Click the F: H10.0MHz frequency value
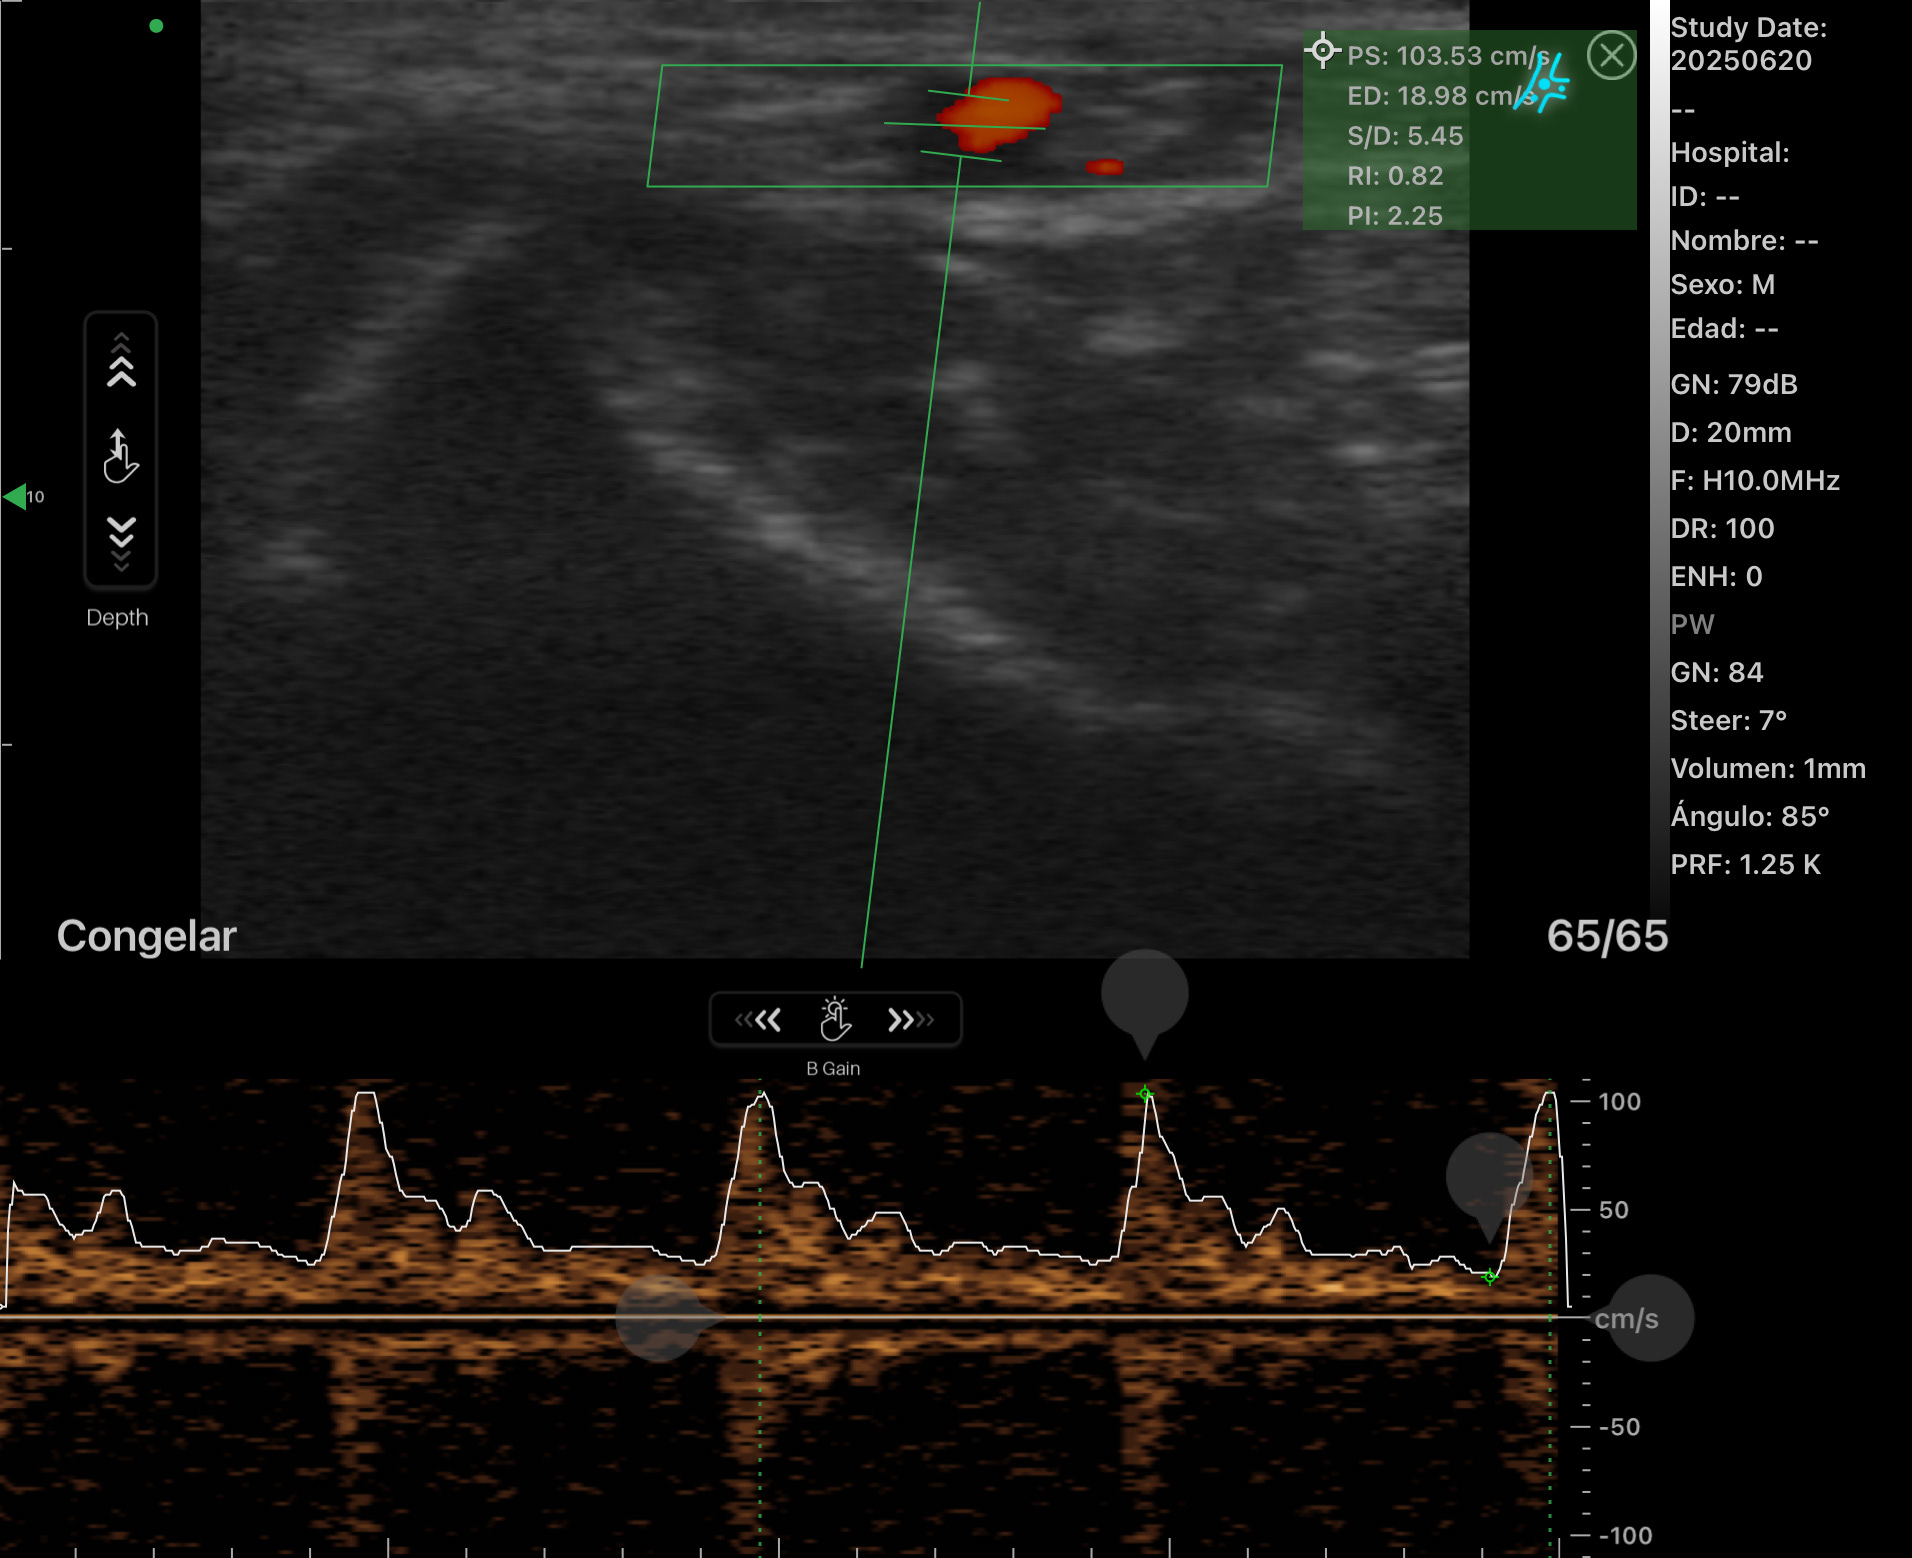The width and height of the screenshot is (1912, 1558). tap(1755, 481)
